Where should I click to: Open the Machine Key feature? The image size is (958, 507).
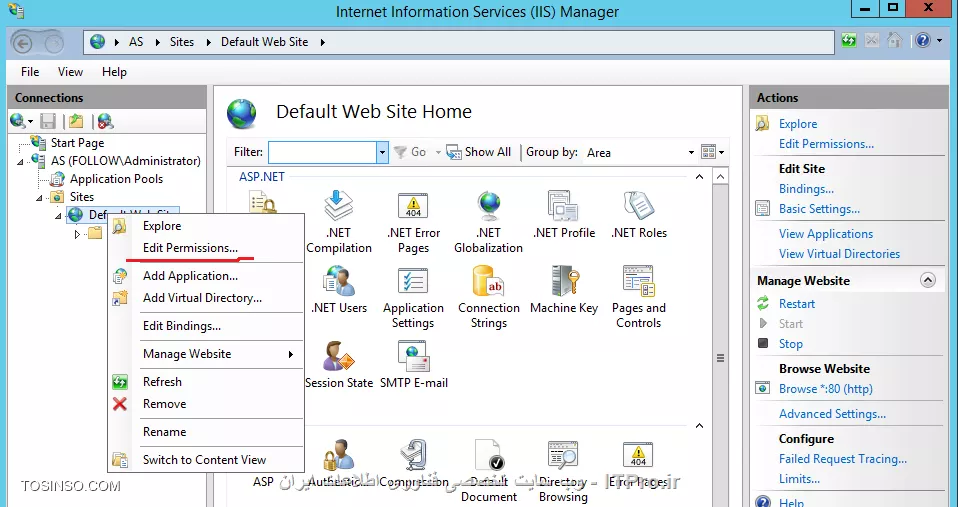pyautogui.click(x=563, y=290)
